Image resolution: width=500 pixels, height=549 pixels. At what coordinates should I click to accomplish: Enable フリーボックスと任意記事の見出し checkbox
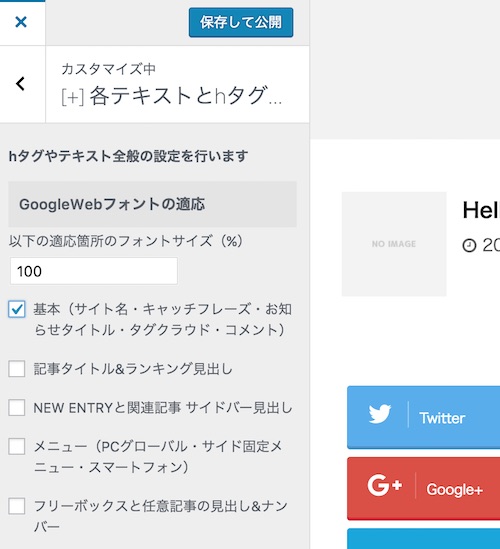pyautogui.click(x=17, y=506)
